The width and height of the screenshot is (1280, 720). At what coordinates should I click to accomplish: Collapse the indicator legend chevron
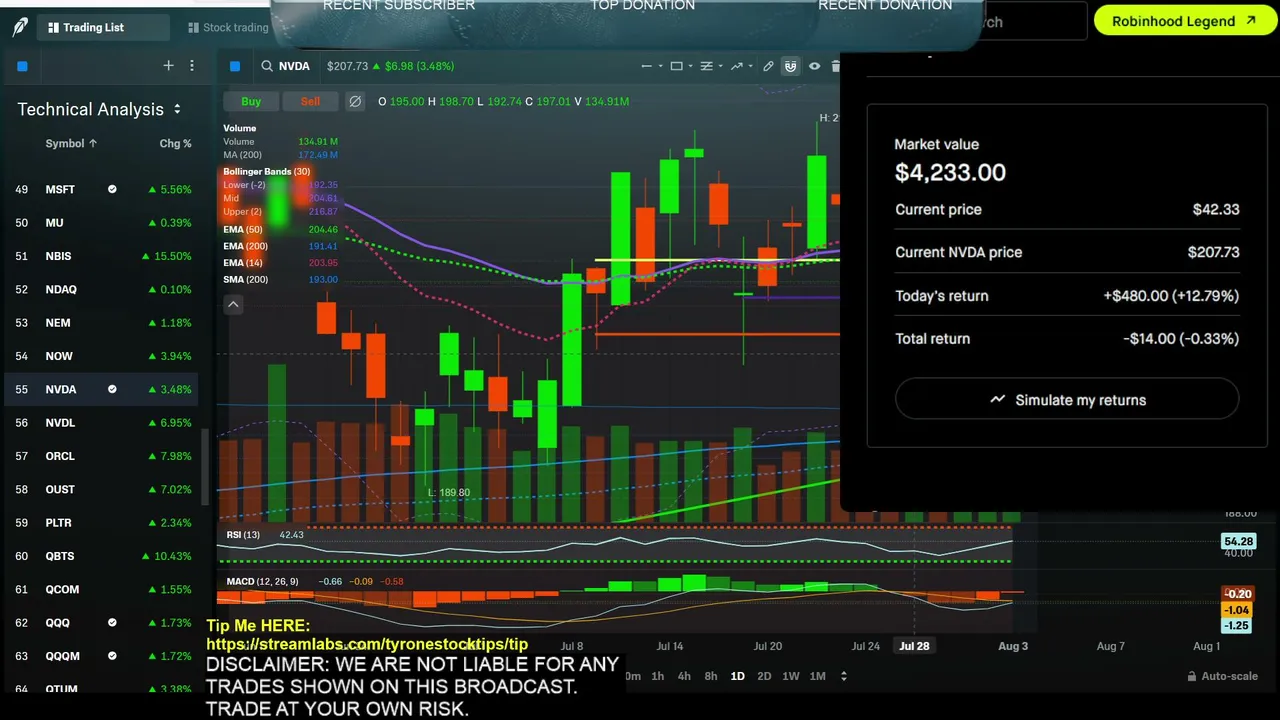(x=233, y=304)
